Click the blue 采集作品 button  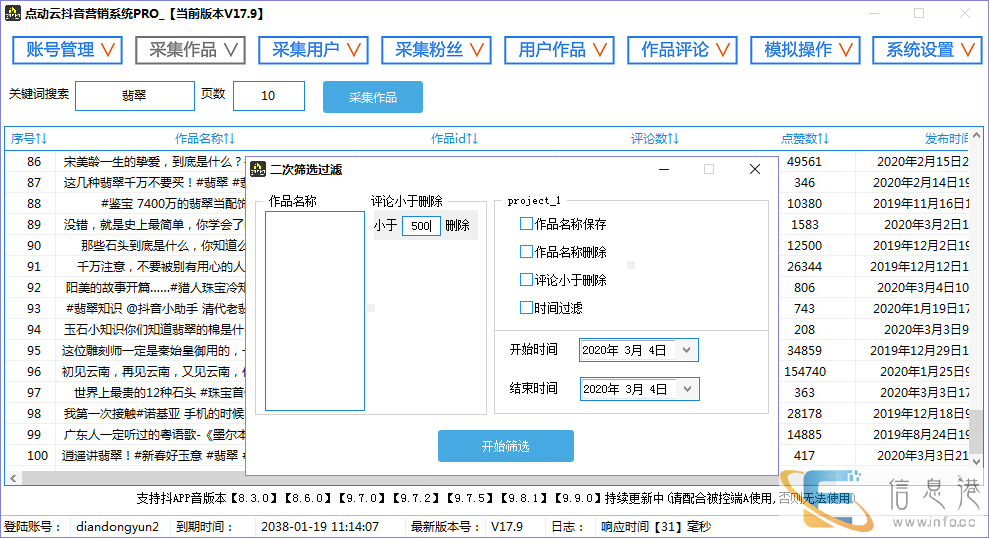click(x=372, y=97)
